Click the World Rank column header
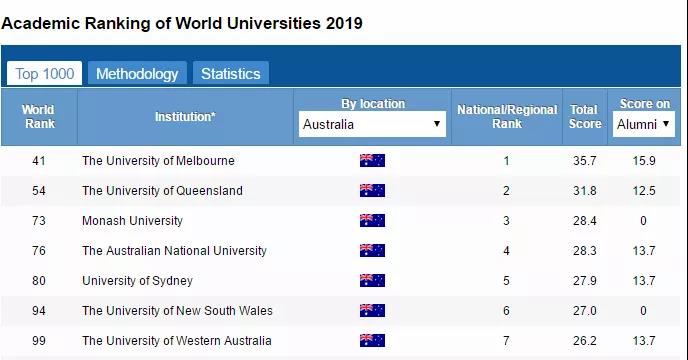688x360 pixels. tap(39, 116)
